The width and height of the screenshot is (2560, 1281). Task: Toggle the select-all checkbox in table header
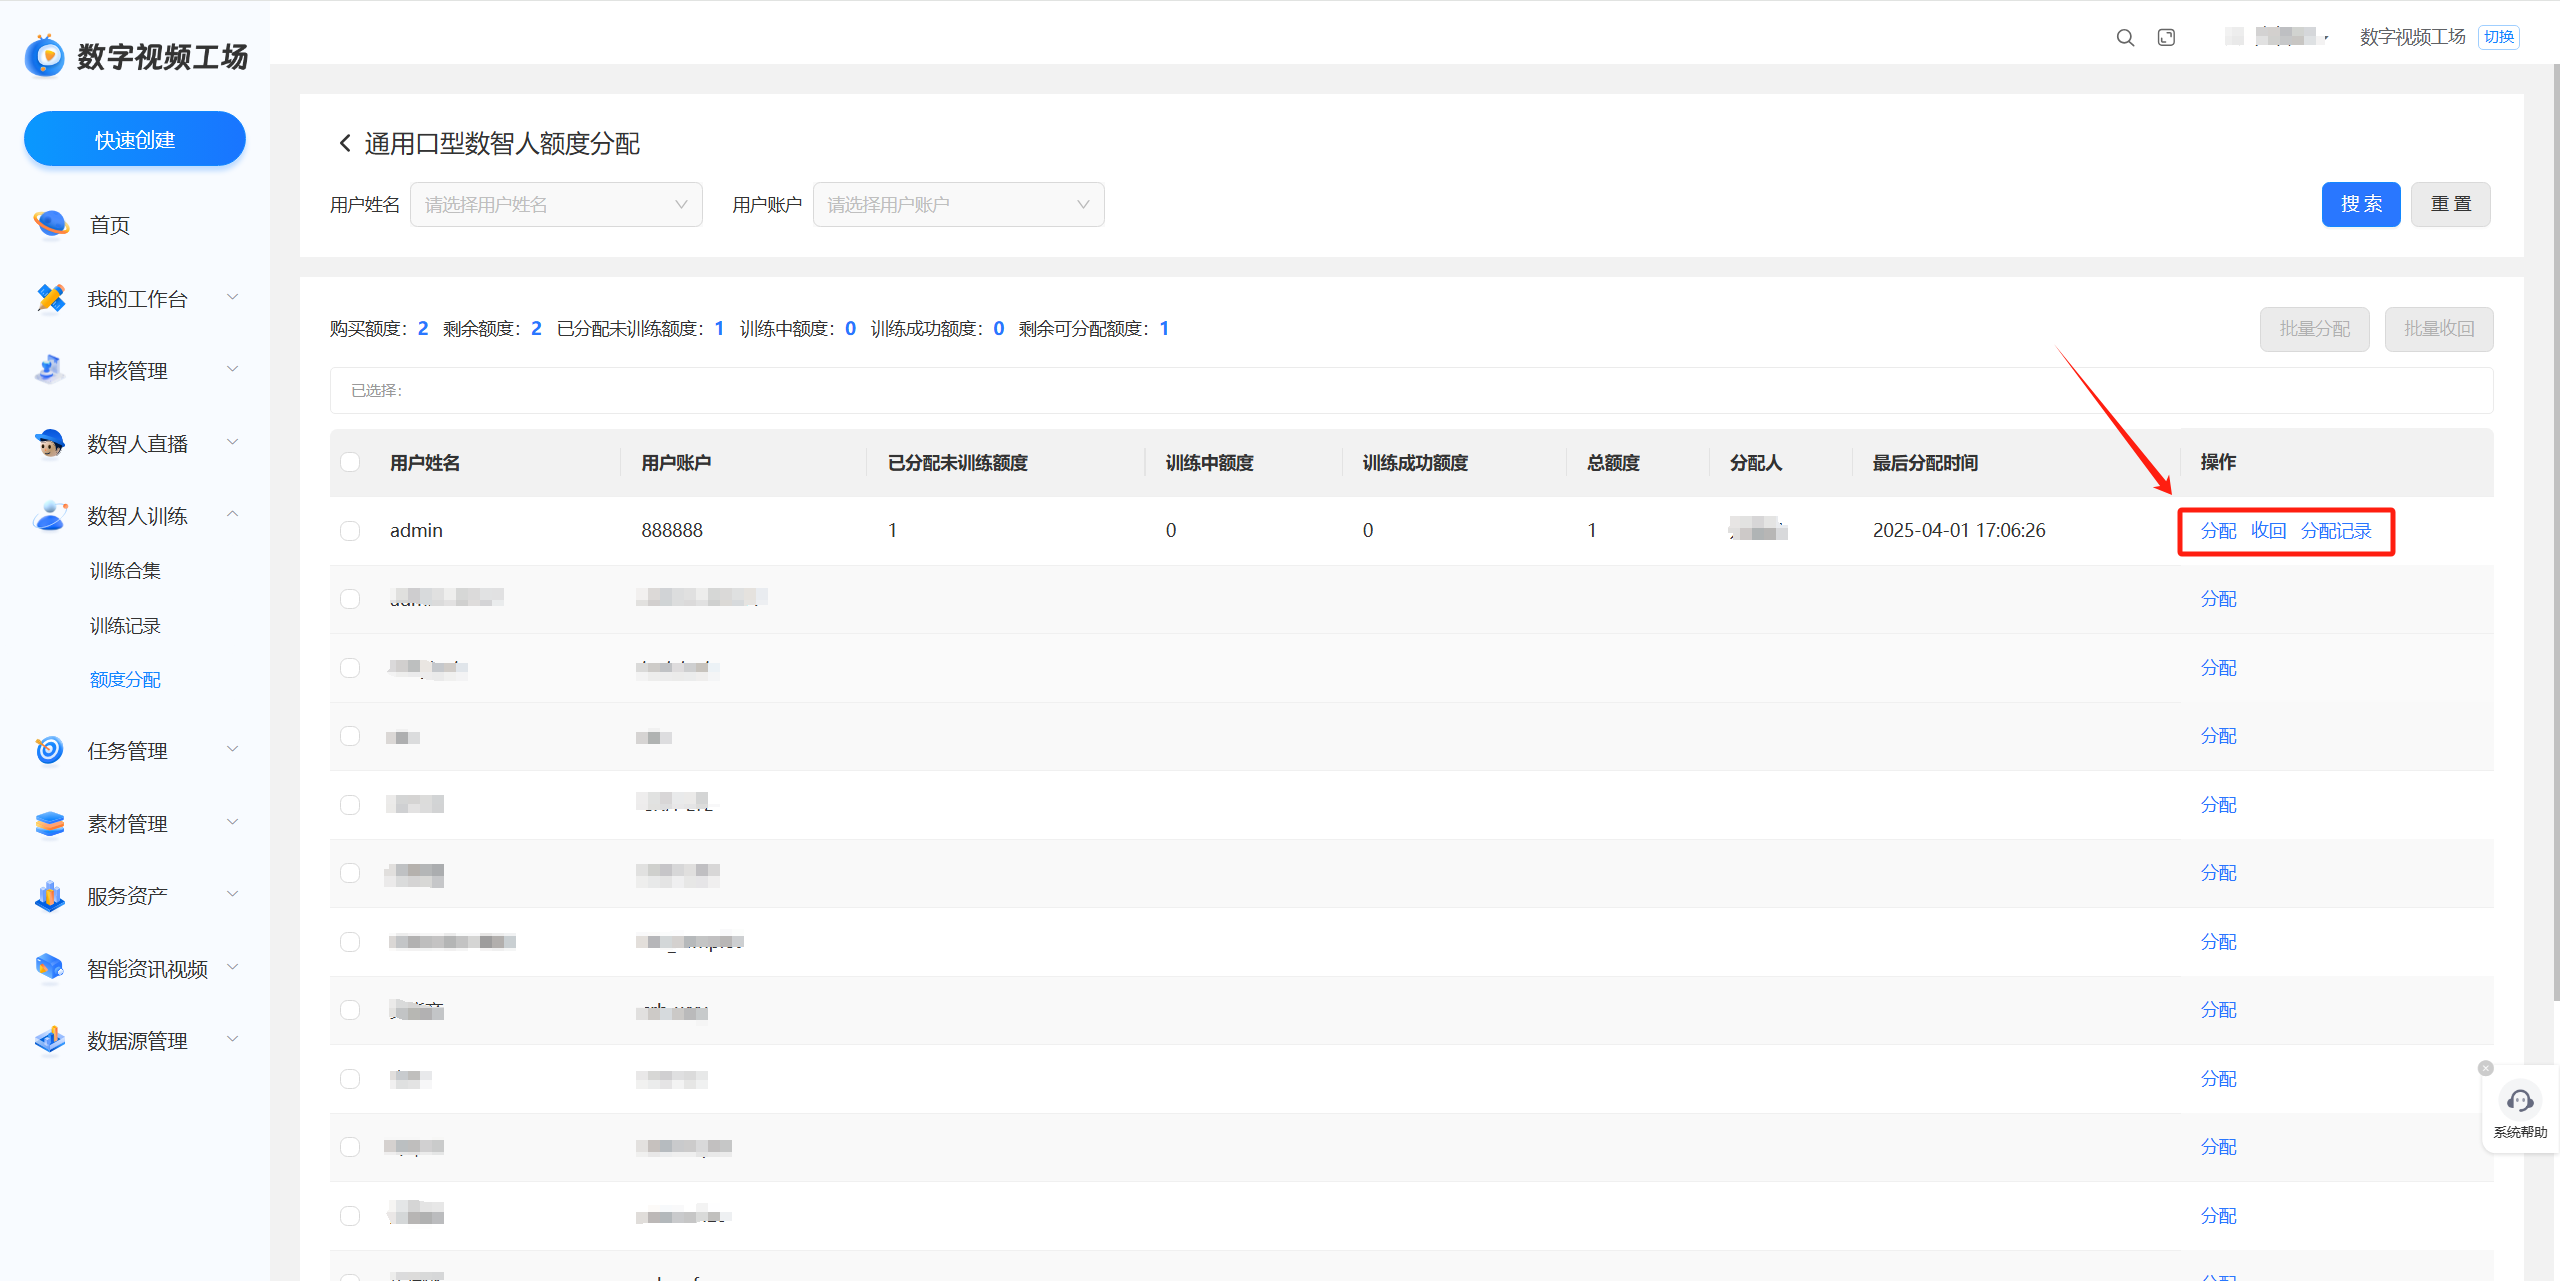coord(350,462)
